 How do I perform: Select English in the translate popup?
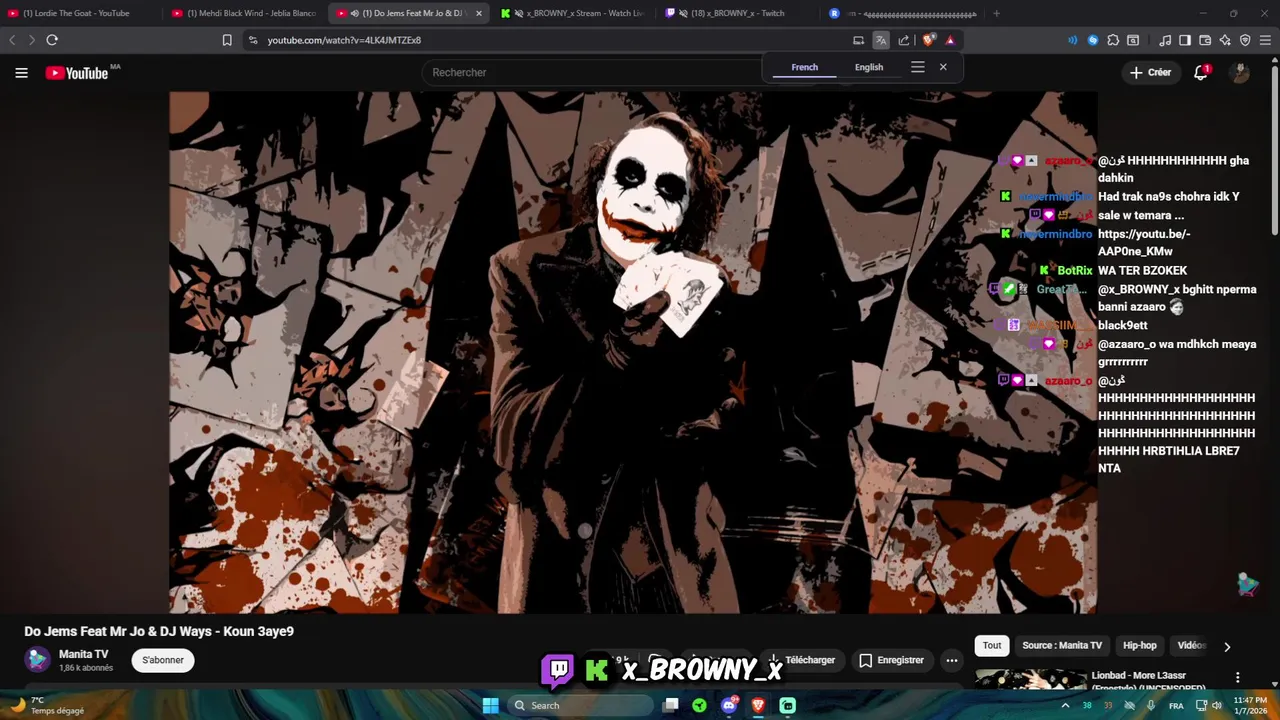(x=869, y=67)
